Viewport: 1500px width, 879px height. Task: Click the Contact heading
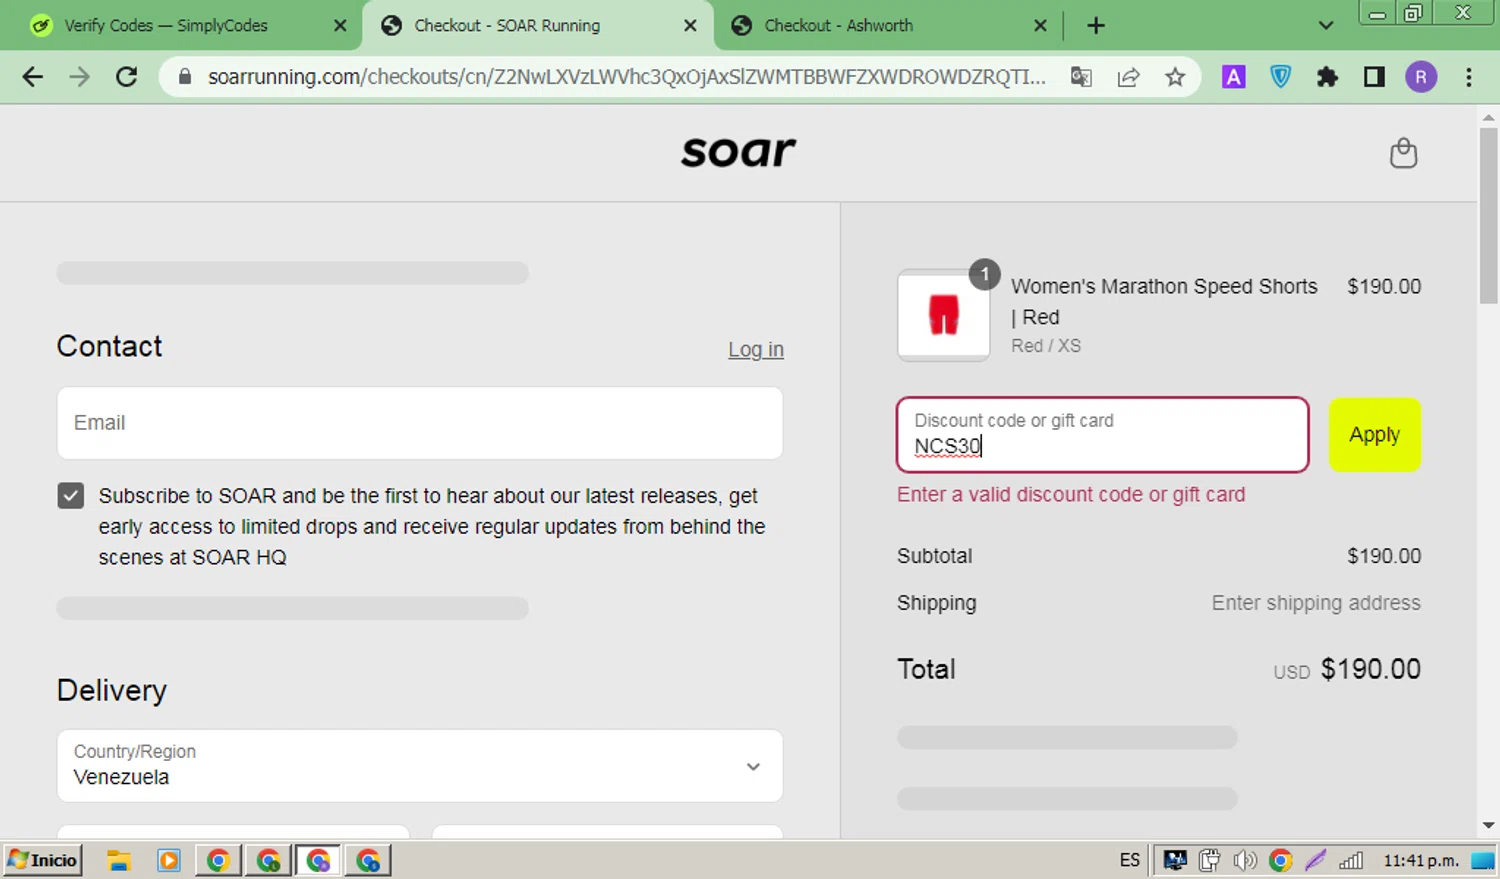(109, 346)
